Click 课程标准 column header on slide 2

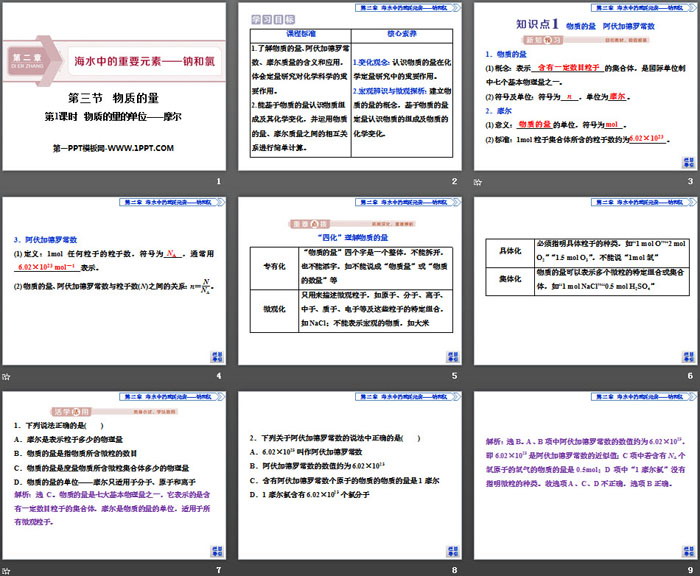coord(301,34)
